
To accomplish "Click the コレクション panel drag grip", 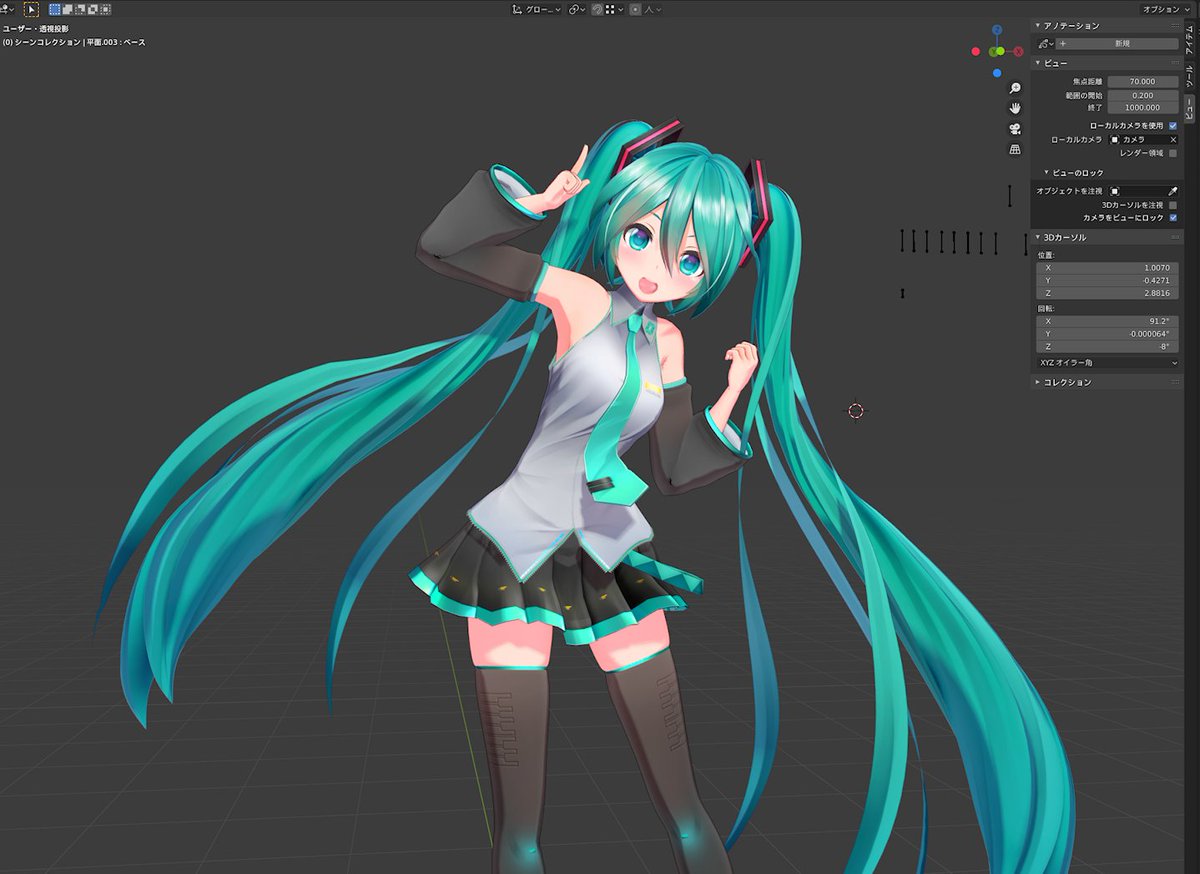I will coord(1173,382).
